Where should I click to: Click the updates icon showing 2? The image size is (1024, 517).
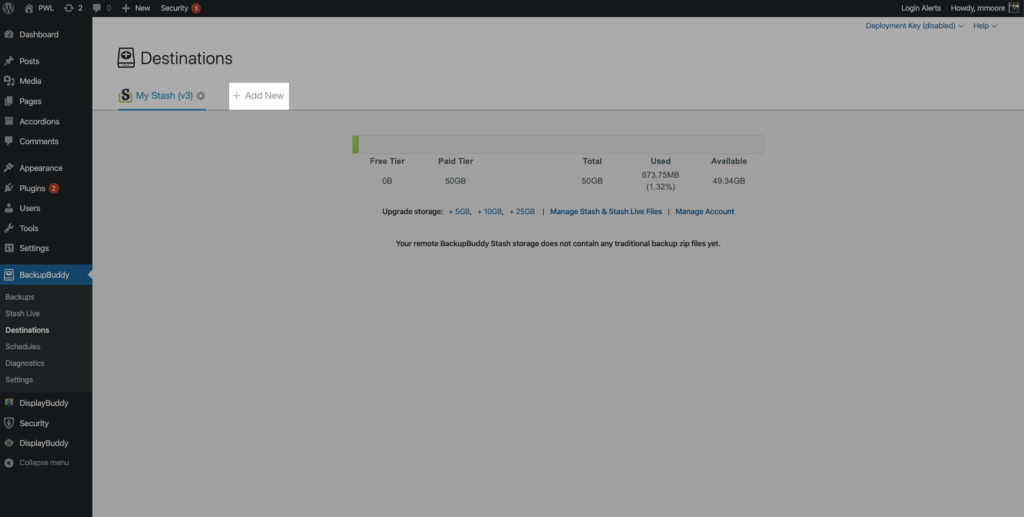[x=73, y=8]
